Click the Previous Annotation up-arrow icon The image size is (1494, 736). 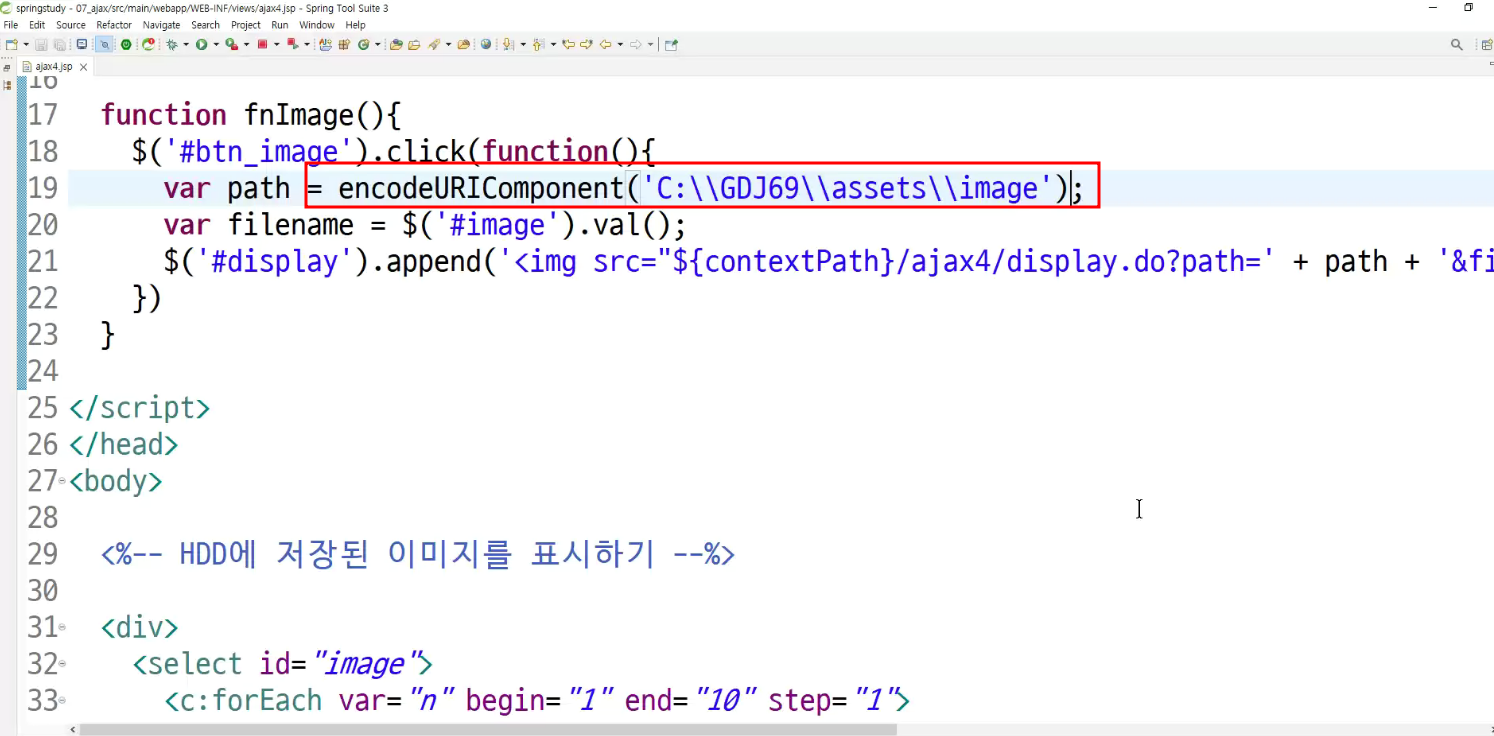pyautogui.click(x=538, y=44)
